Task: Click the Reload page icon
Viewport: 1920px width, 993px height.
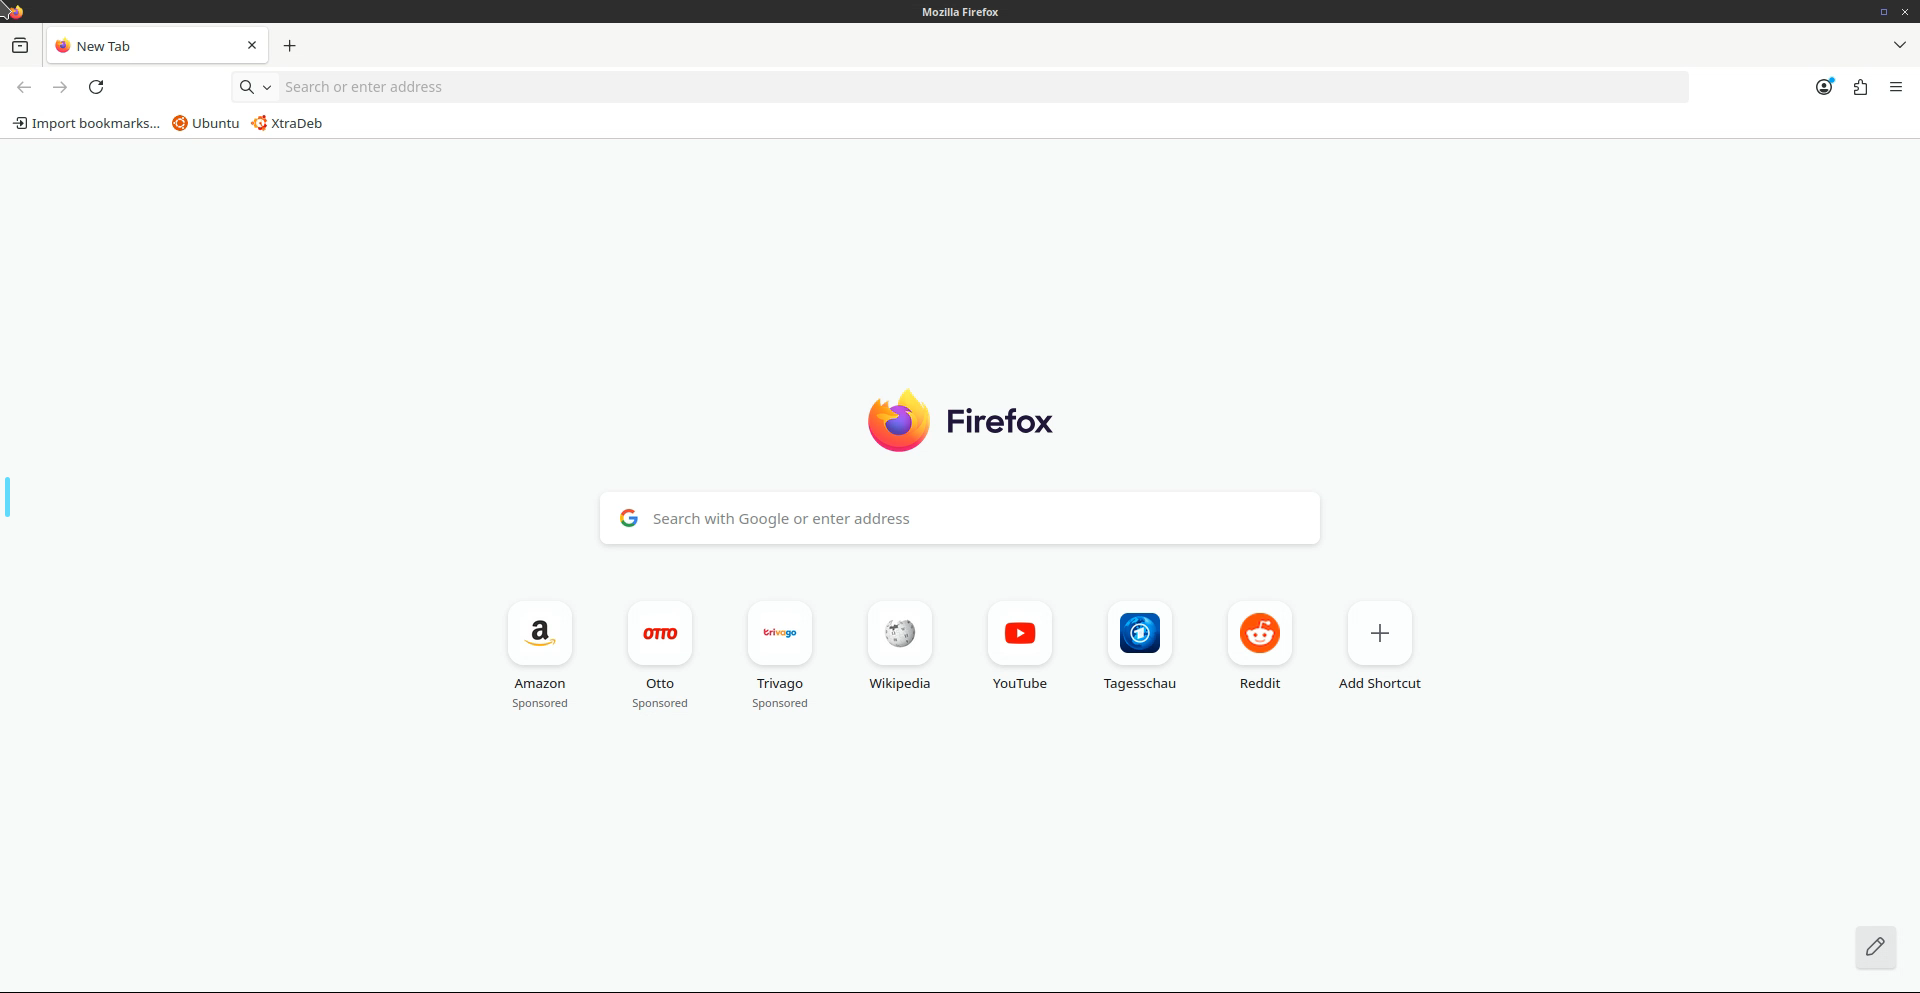Action: pyautogui.click(x=96, y=87)
